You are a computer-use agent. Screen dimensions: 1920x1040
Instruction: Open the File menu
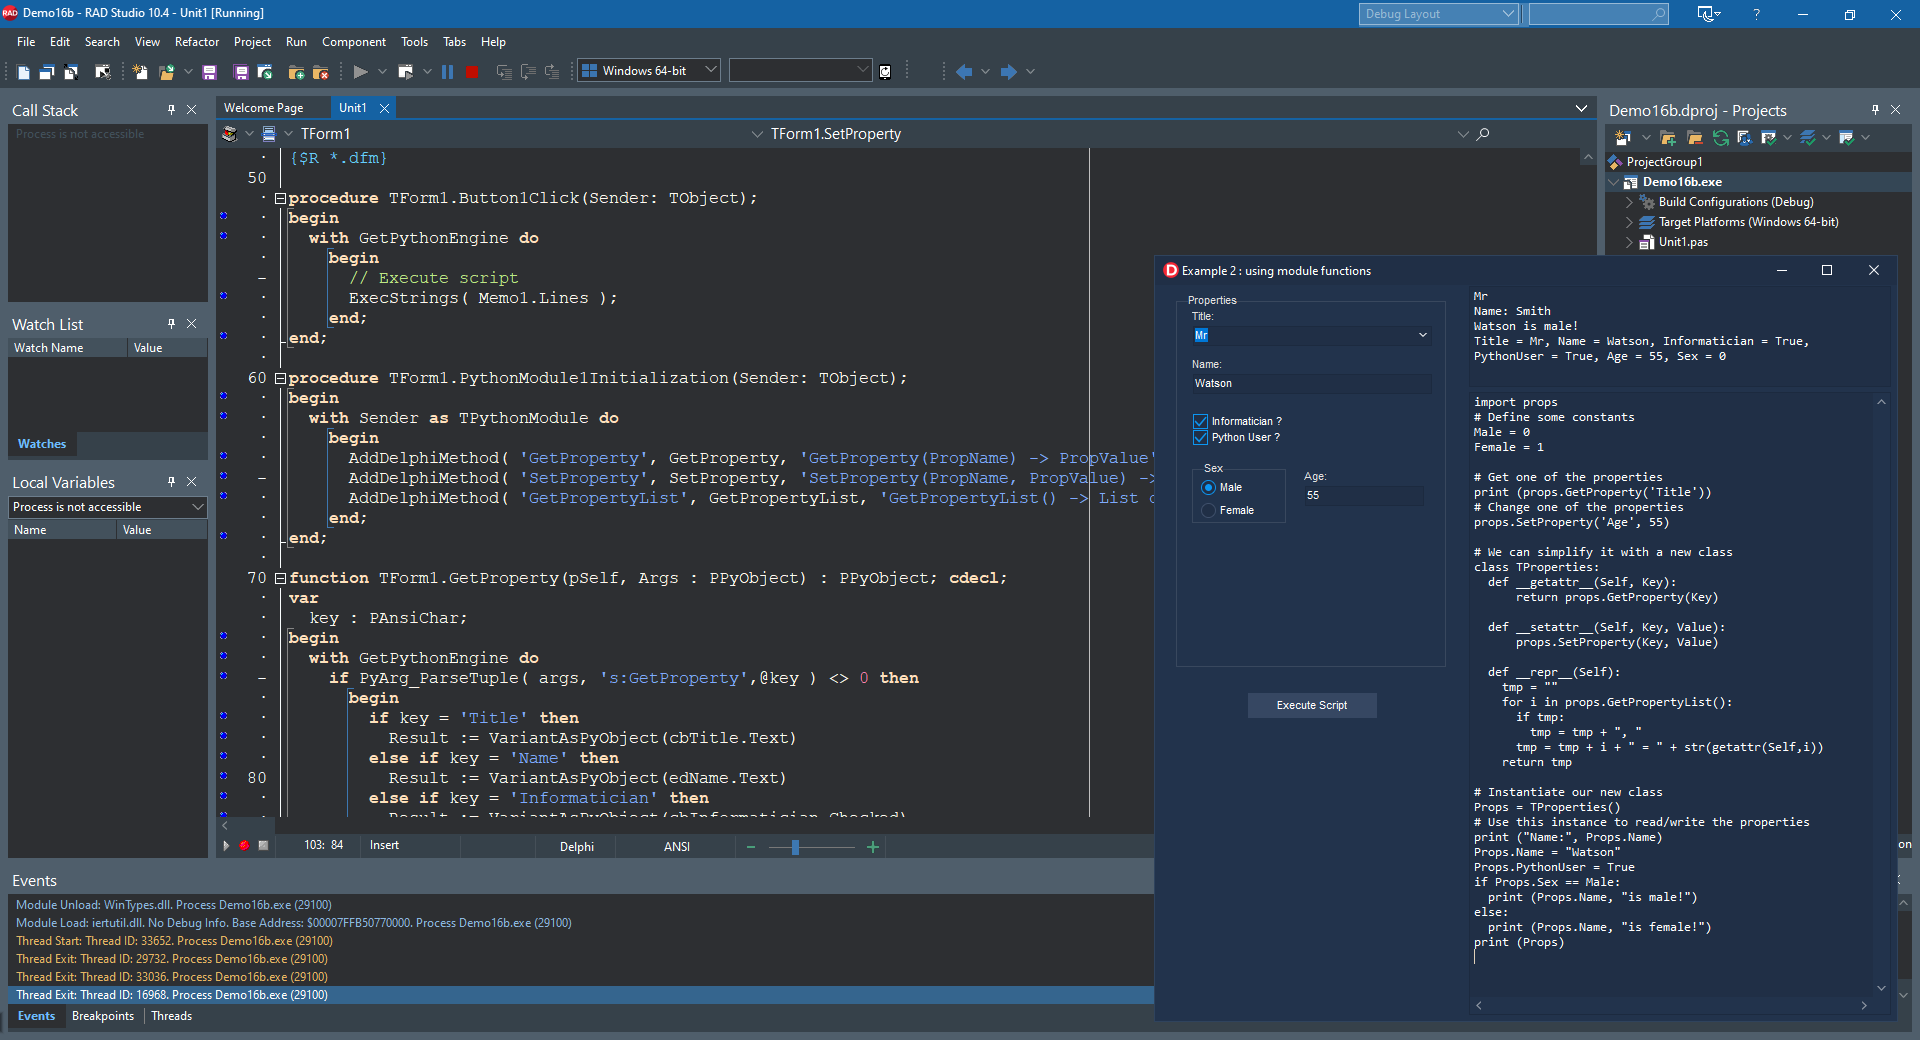click(x=26, y=42)
